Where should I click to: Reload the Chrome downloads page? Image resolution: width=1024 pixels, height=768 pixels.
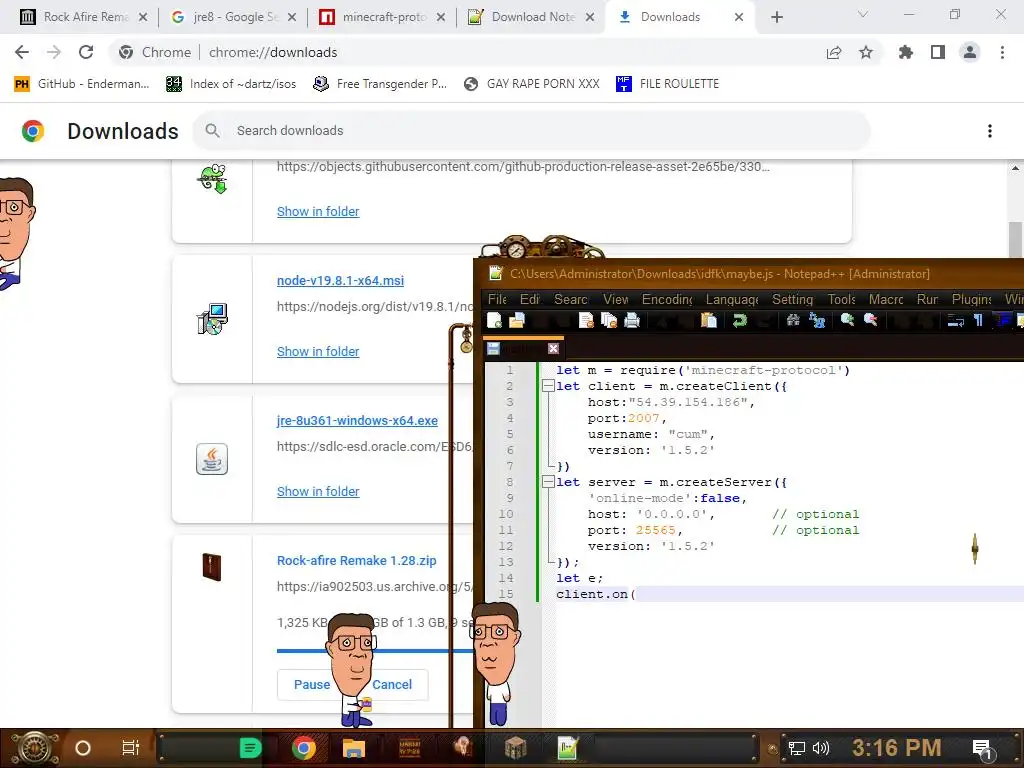86,52
